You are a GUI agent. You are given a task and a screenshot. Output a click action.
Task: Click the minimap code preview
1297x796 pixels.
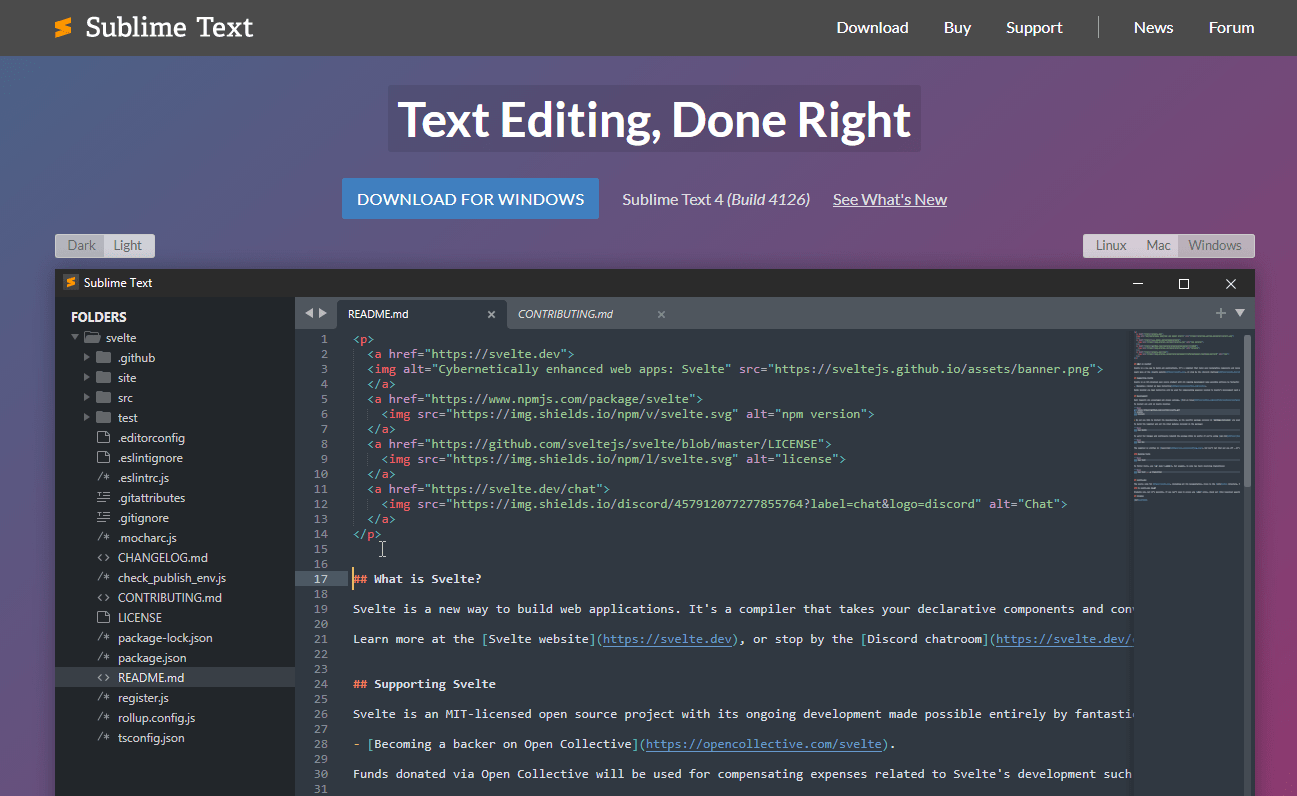1186,420
